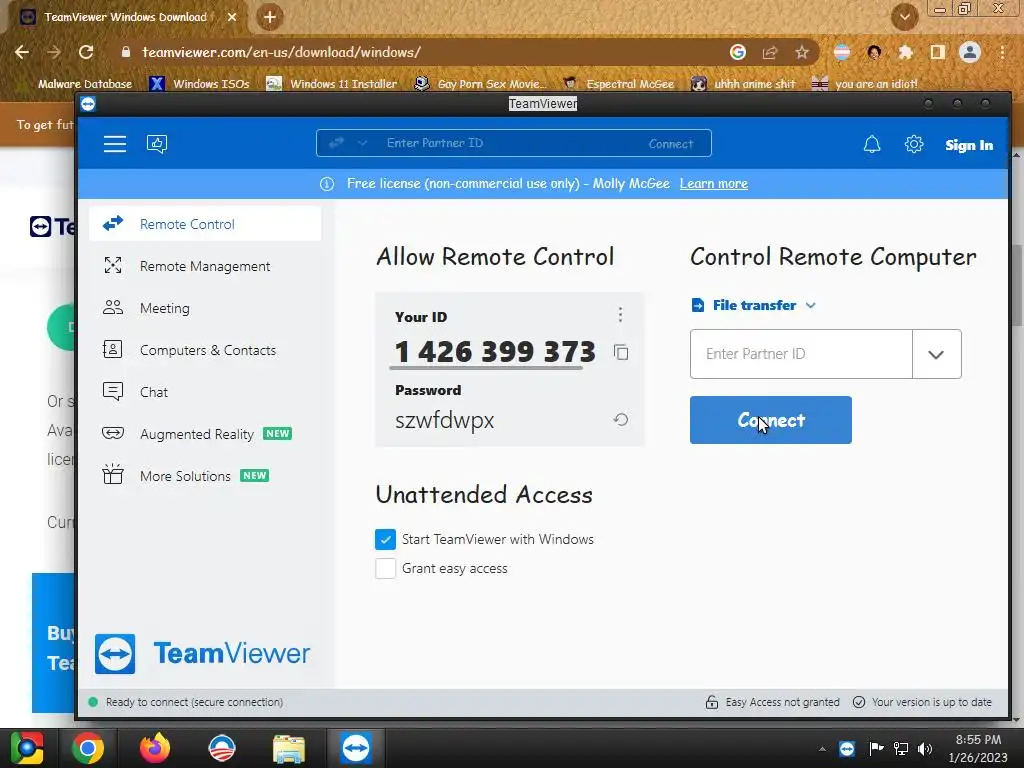Open File Explorer from the taskbar

289,748
